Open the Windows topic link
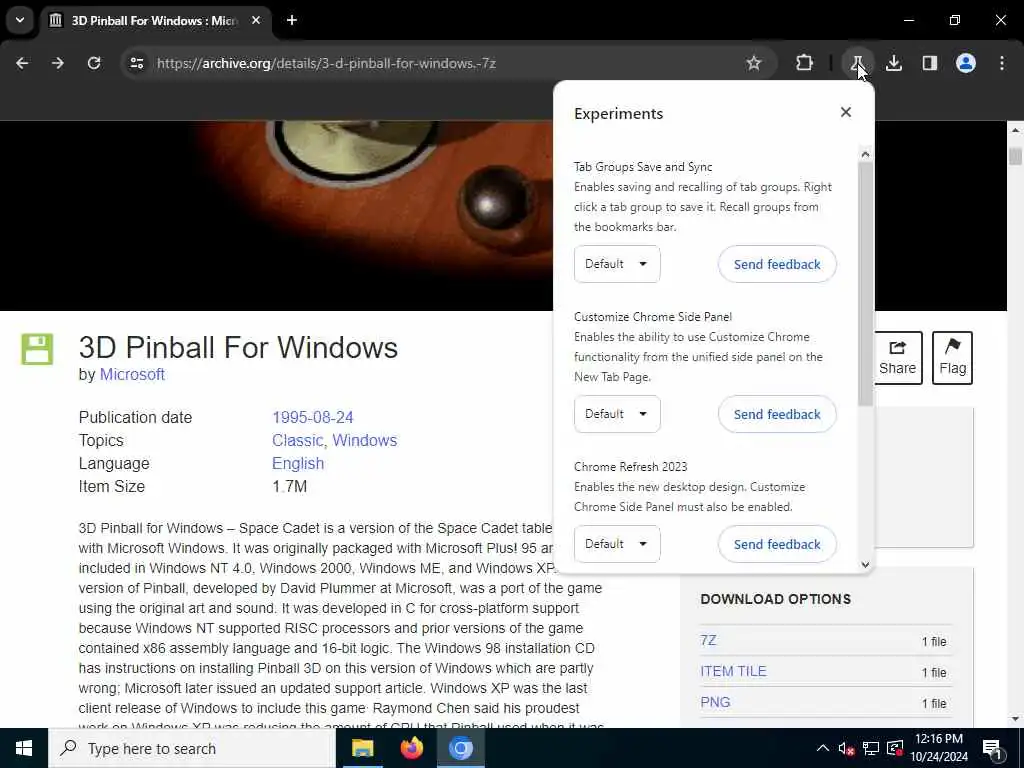Viewport: 1024px width, 768px height. (364, 440)
